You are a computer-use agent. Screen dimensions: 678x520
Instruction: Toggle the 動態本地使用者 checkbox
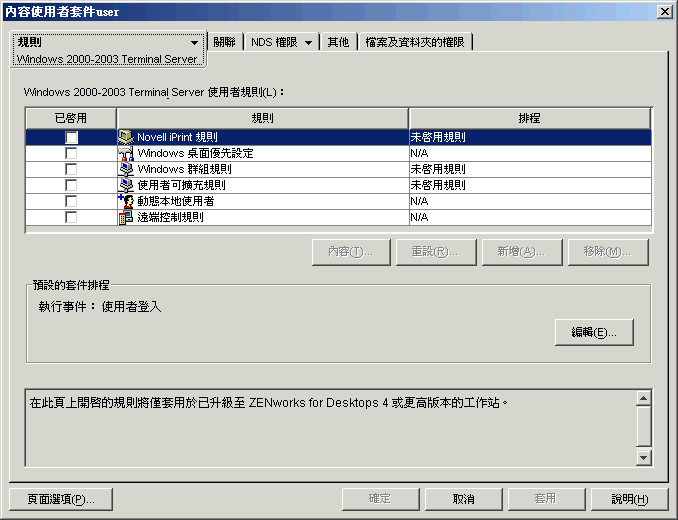71,201
